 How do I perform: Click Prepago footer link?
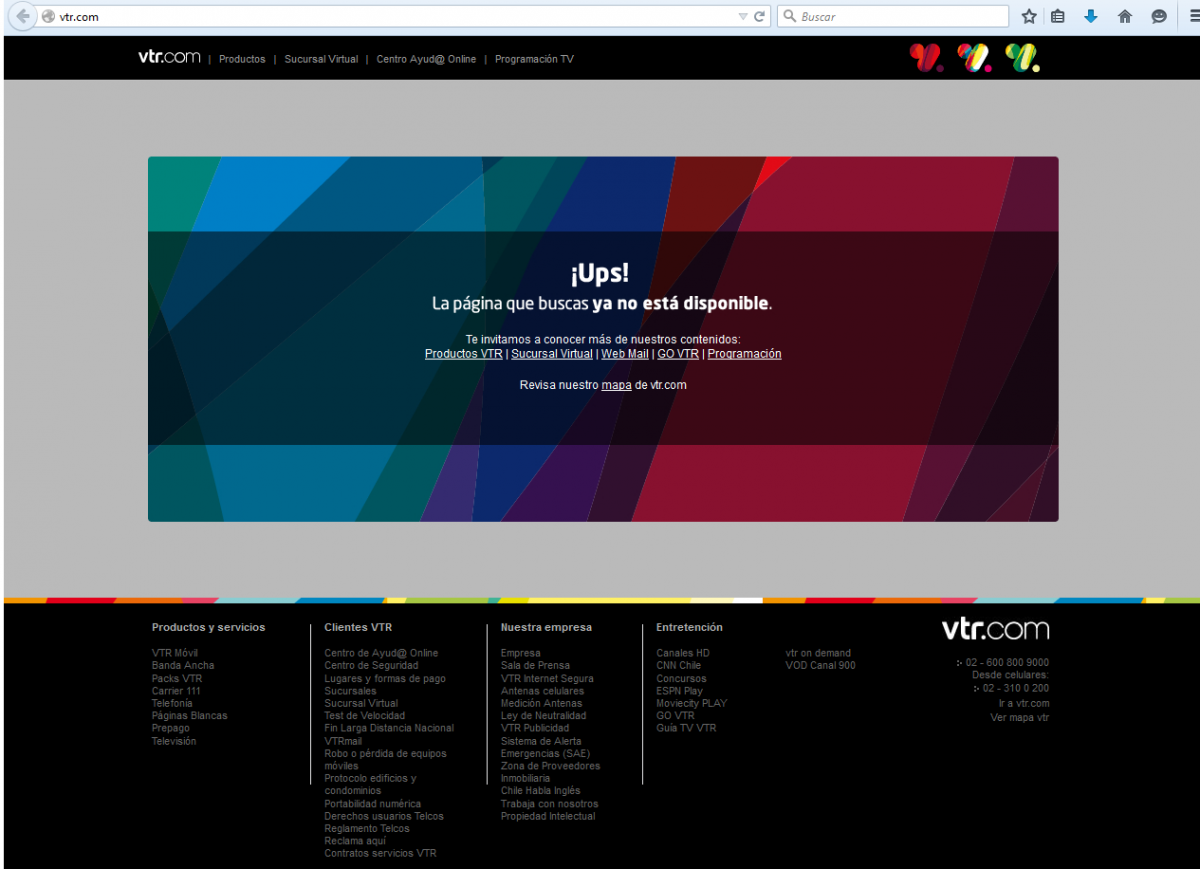(x=171, y=728)
